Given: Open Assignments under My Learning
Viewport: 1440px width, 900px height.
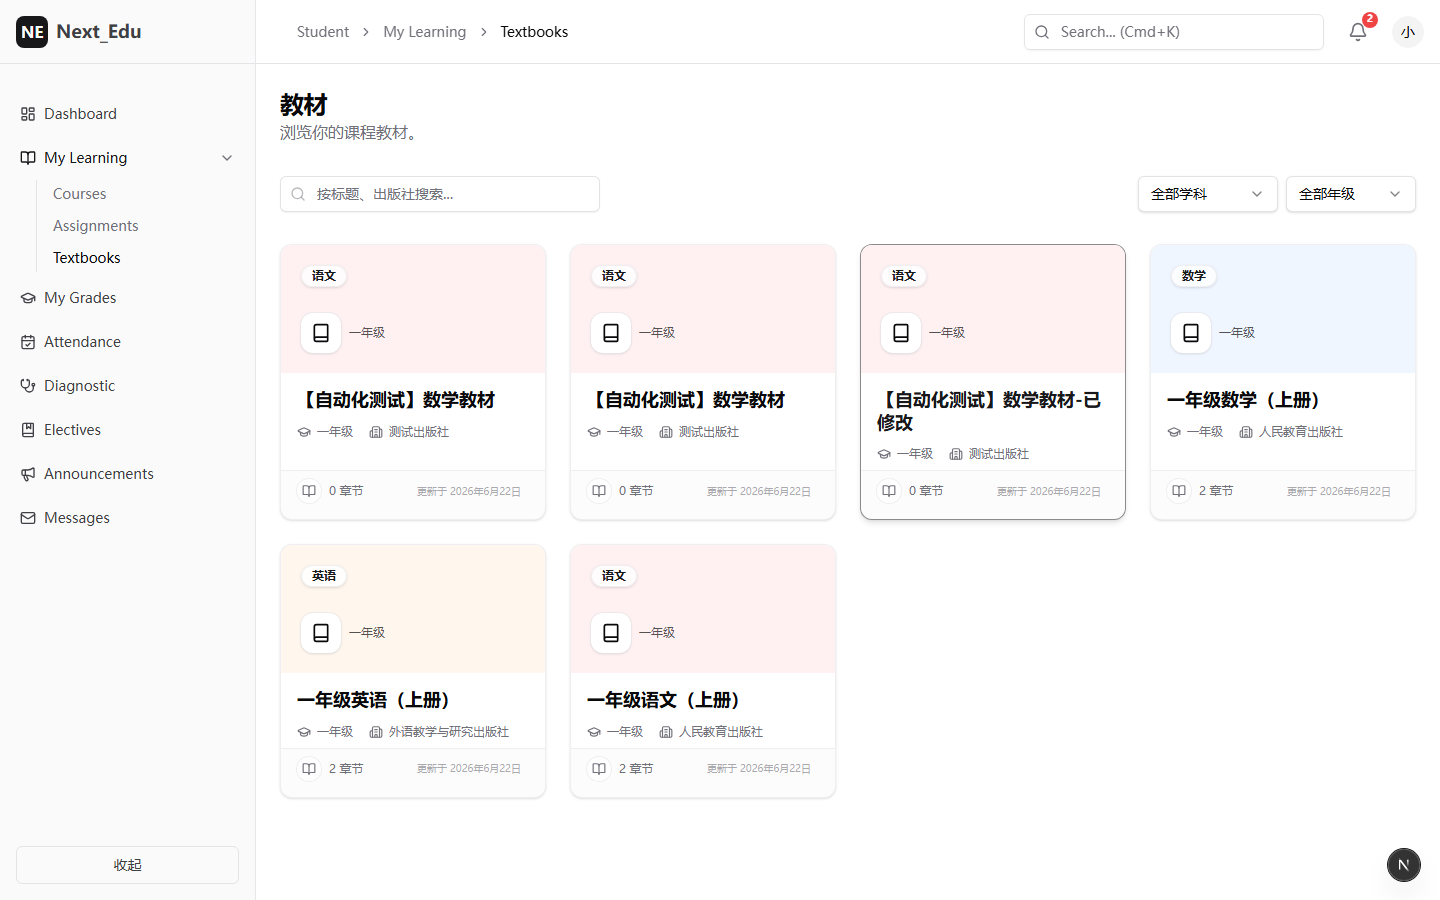Looking at the screenshot, I should coord(96,226).
